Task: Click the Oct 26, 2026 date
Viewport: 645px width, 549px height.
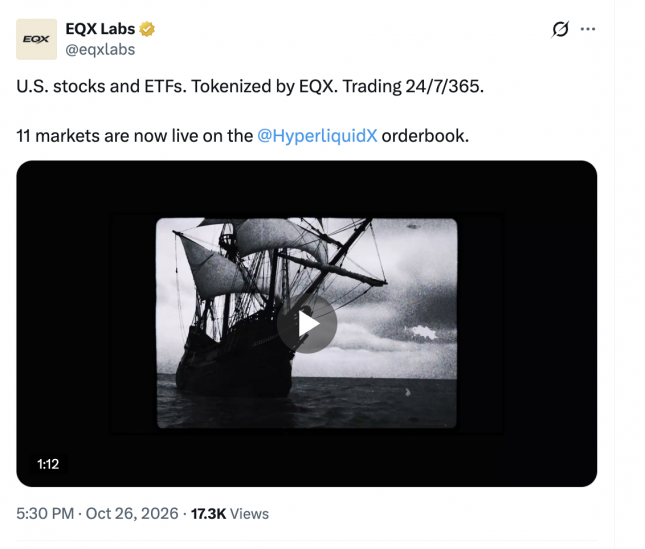Action: click(x=132, y=514)
